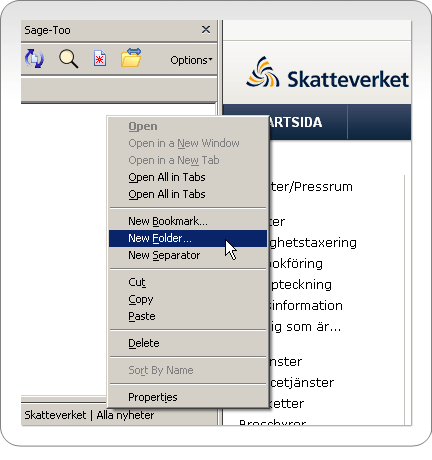Click the folder with blue arrows icon

[x=131, y=57]
